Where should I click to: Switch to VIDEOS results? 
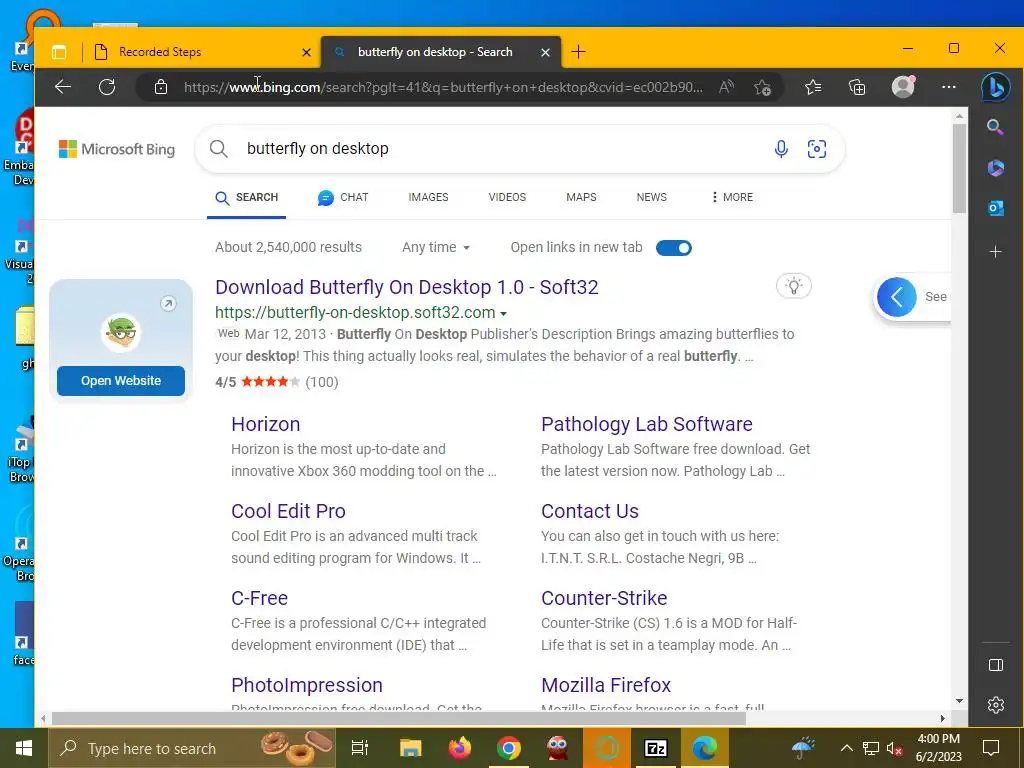(507, 197)
